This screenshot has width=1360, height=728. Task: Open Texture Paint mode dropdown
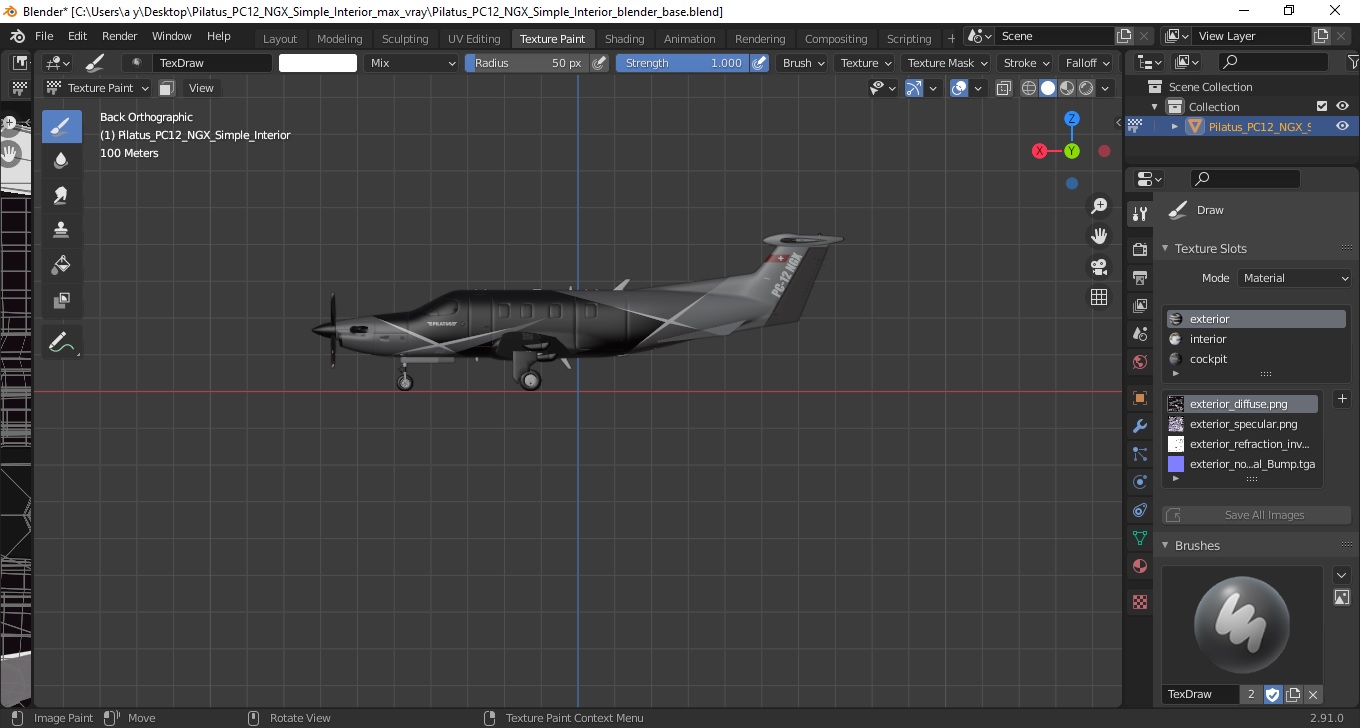pos(98,88)
